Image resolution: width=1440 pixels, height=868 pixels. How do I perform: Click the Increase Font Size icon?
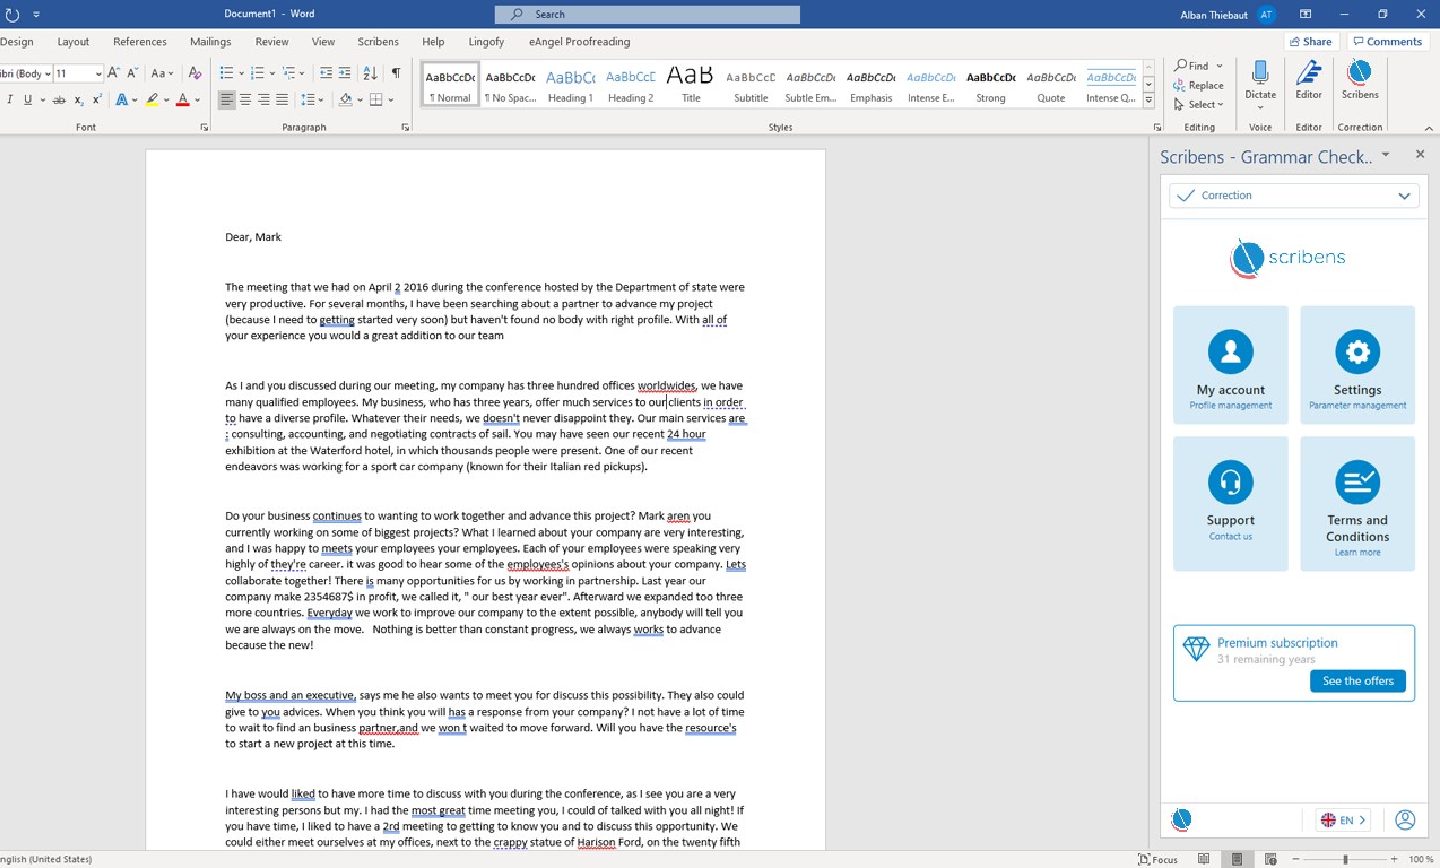[x=113, y=73]
